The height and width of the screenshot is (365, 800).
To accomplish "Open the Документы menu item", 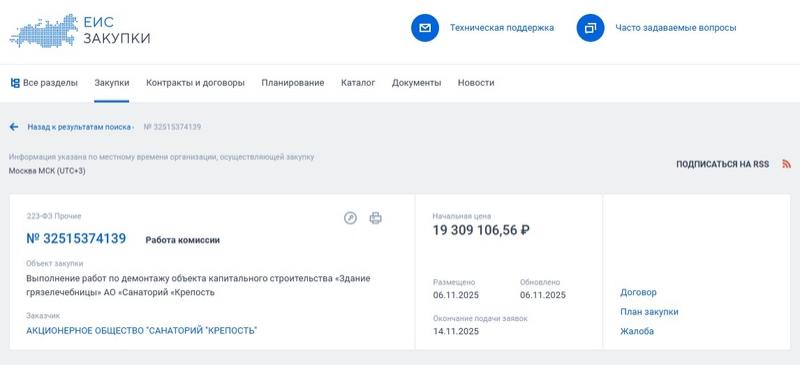I will tap(416, 83).
